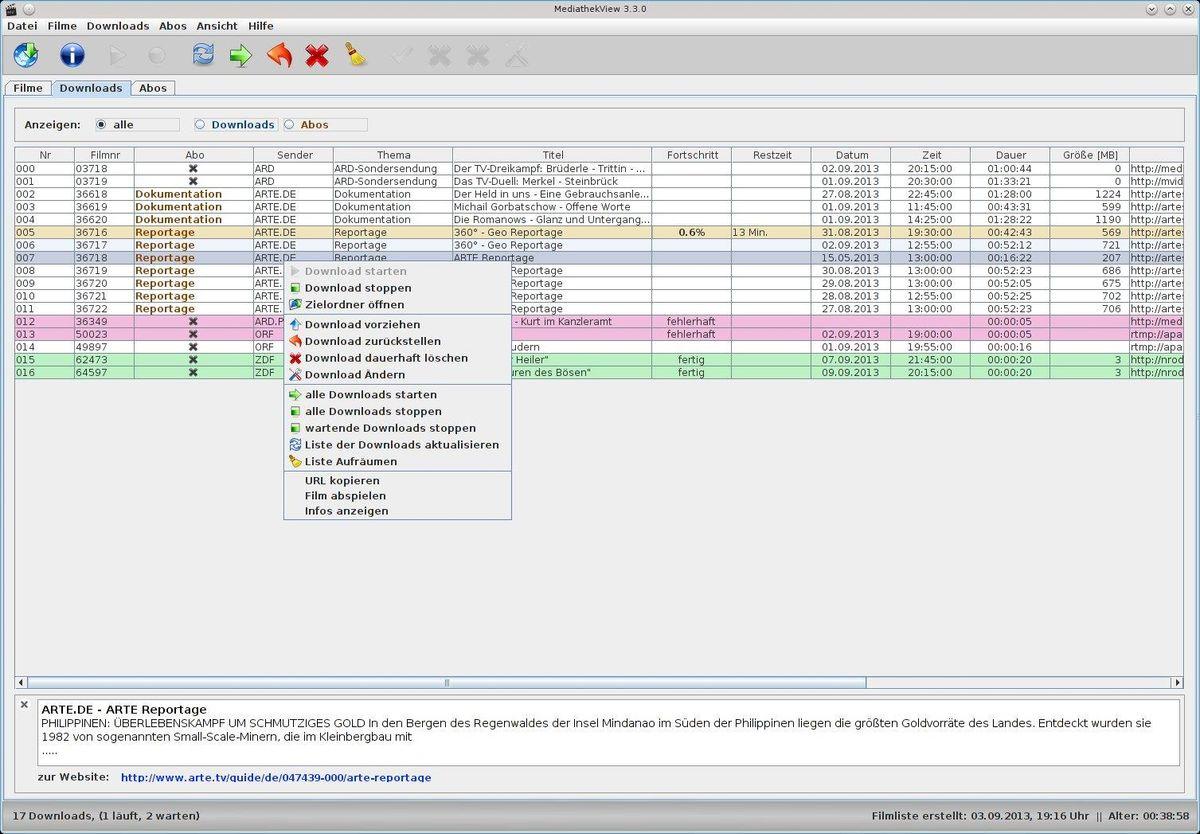Click the greyed-out tools icon in toolbar
1200x834 pixels.
(x=516, y=55)
